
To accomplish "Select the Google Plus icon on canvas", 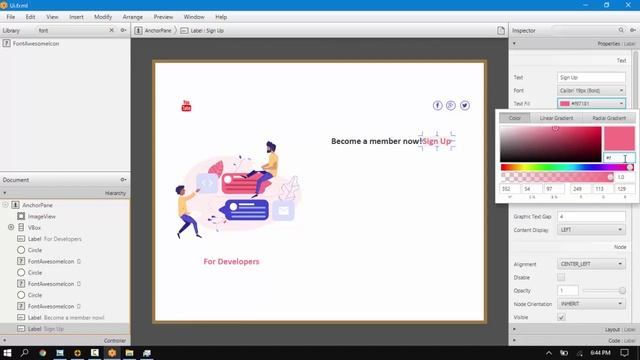I will tap(451, 105).
